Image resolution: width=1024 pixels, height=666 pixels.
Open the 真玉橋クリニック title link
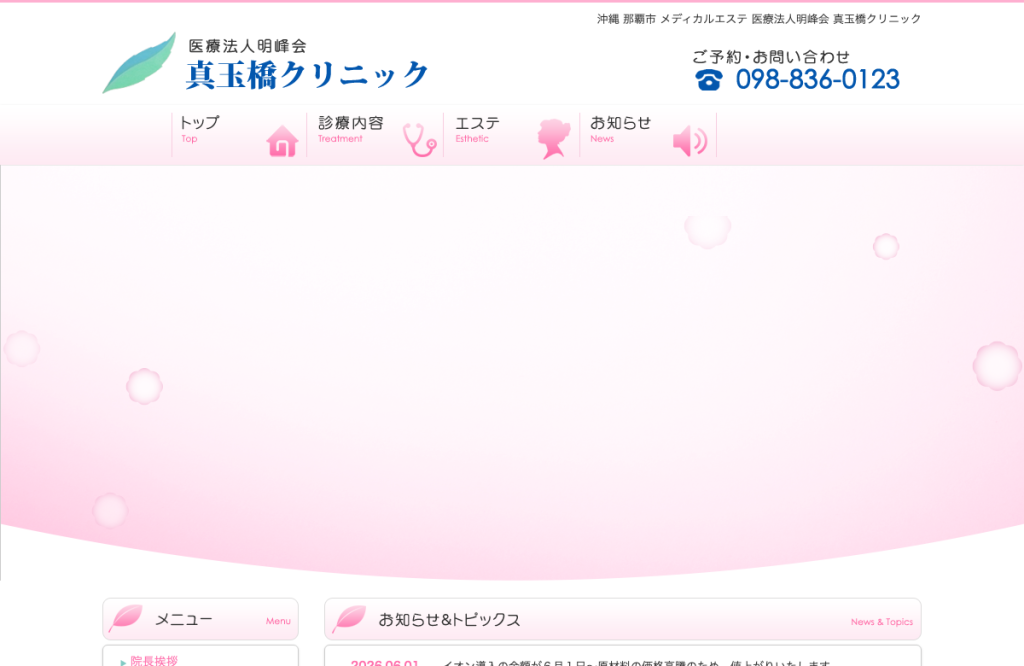click(x=307, y=74)
